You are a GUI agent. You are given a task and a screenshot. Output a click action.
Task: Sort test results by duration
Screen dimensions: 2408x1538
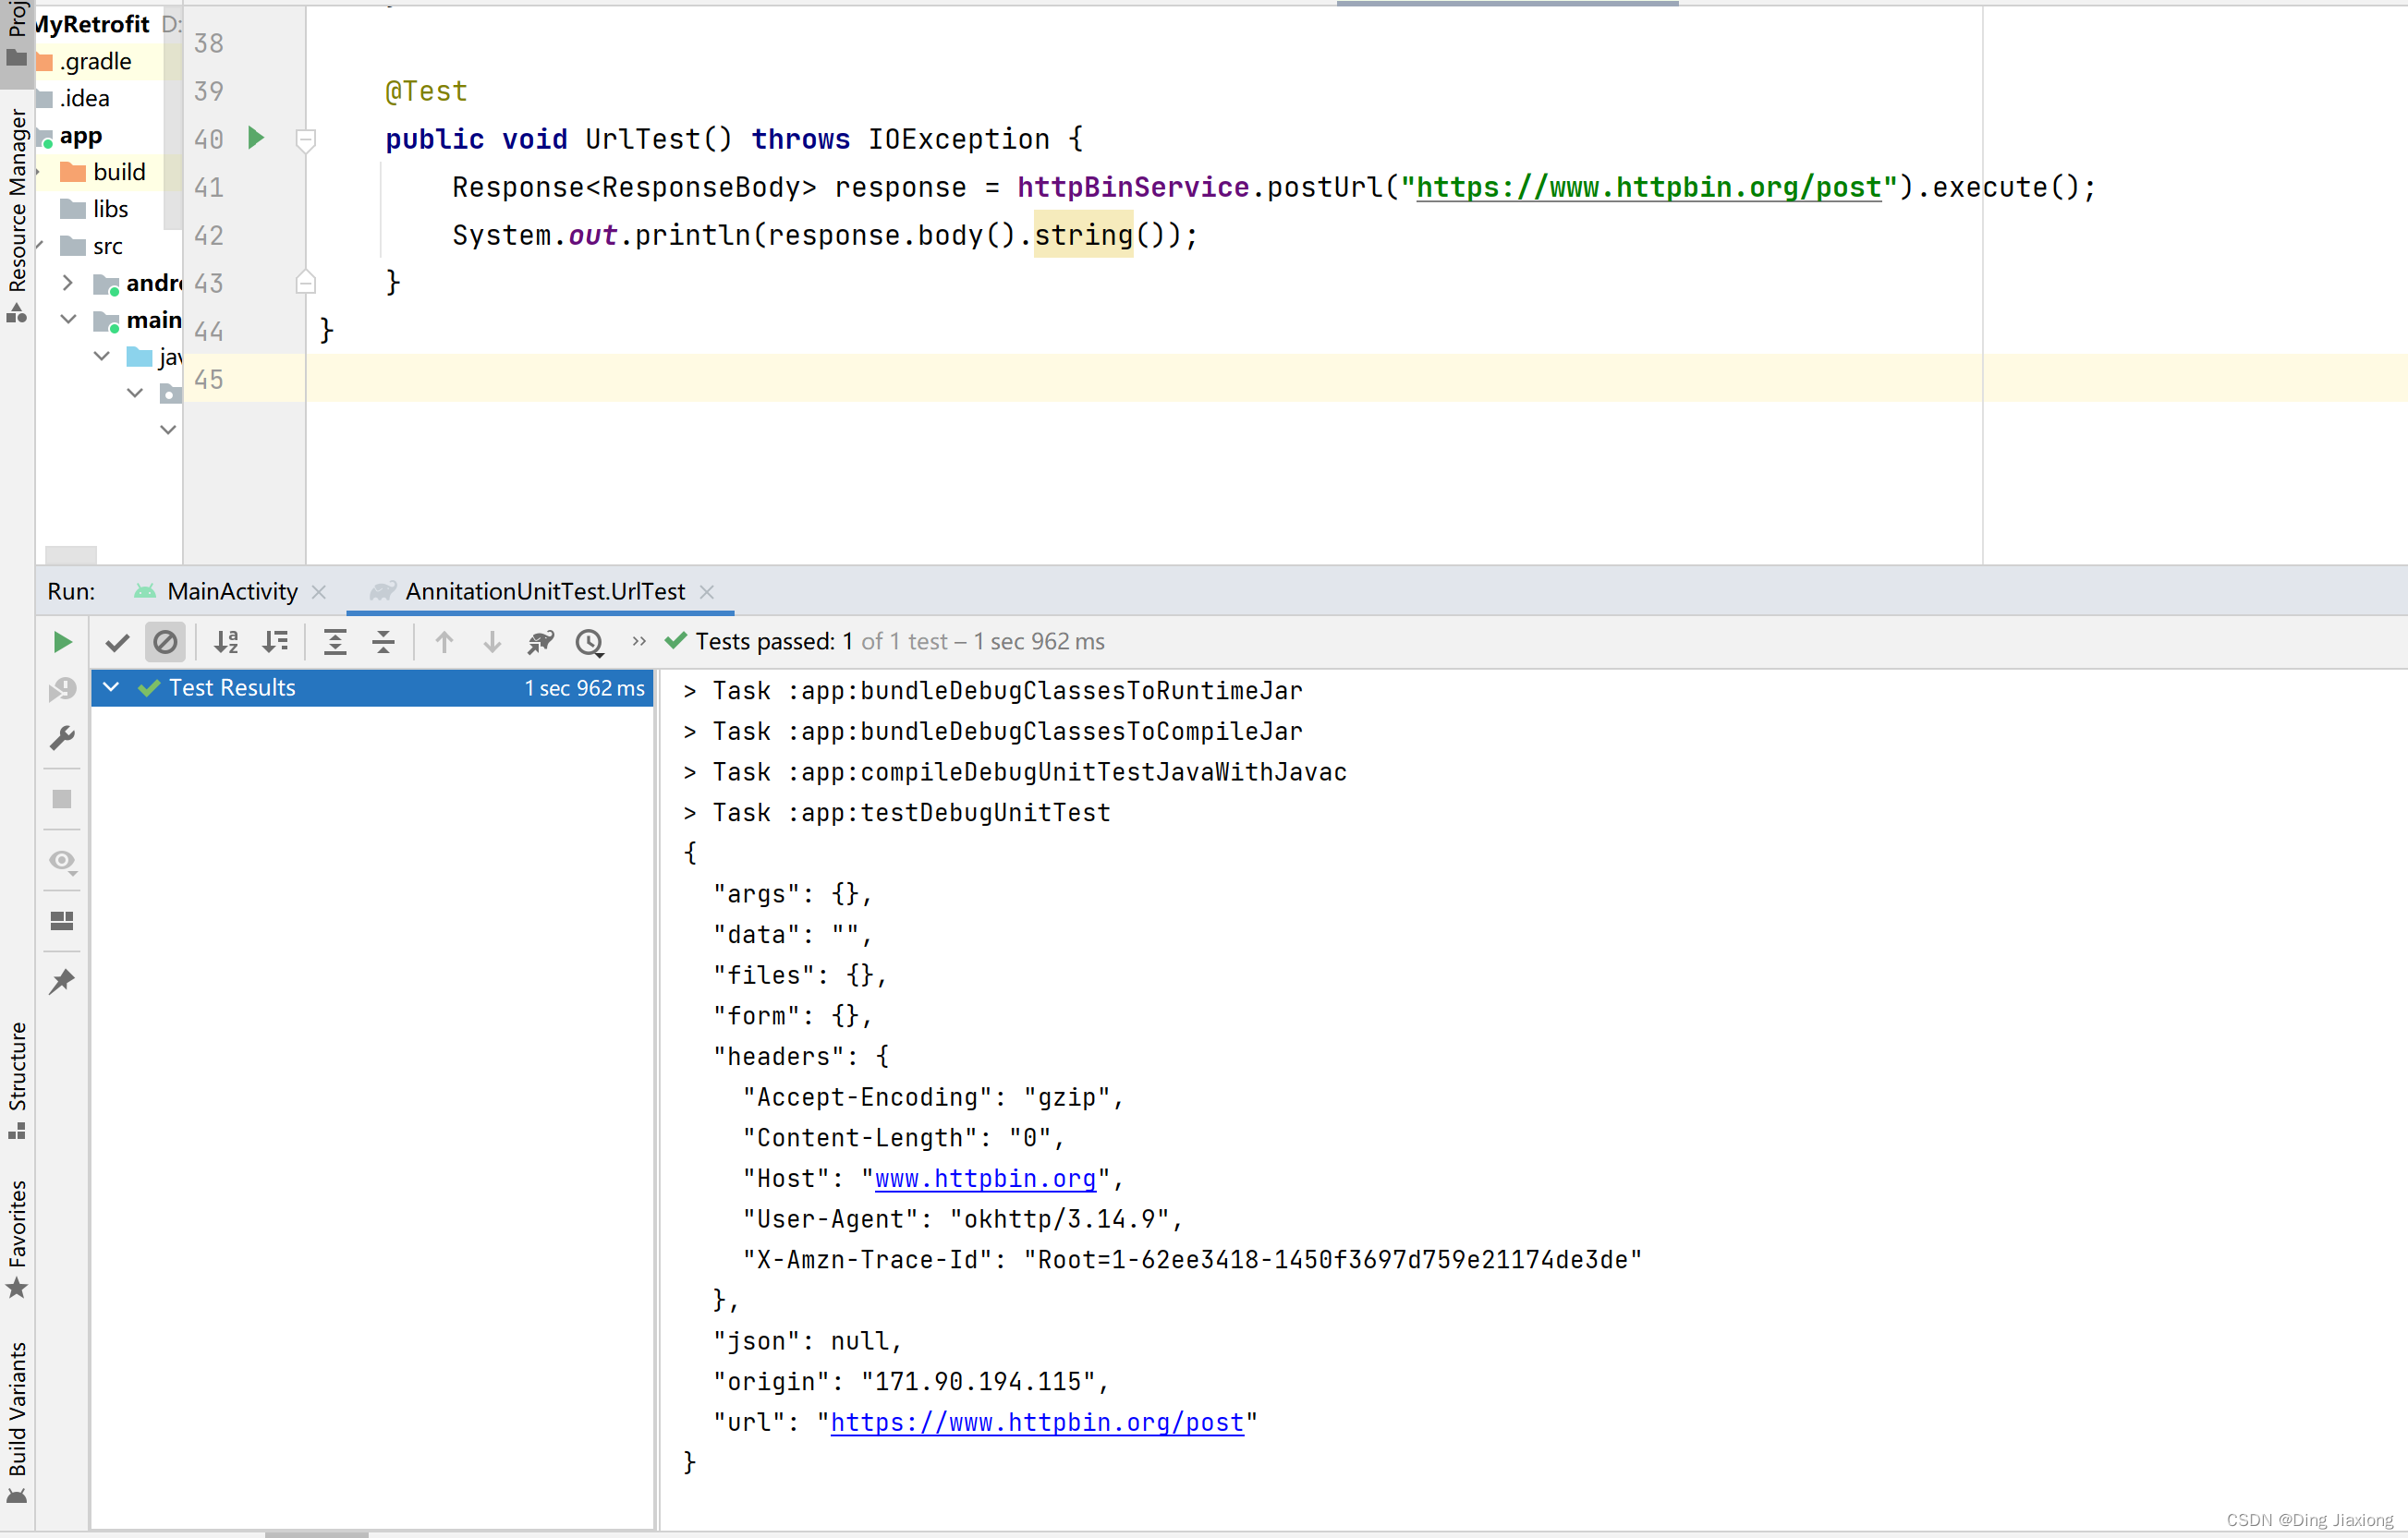pos(275,642)
